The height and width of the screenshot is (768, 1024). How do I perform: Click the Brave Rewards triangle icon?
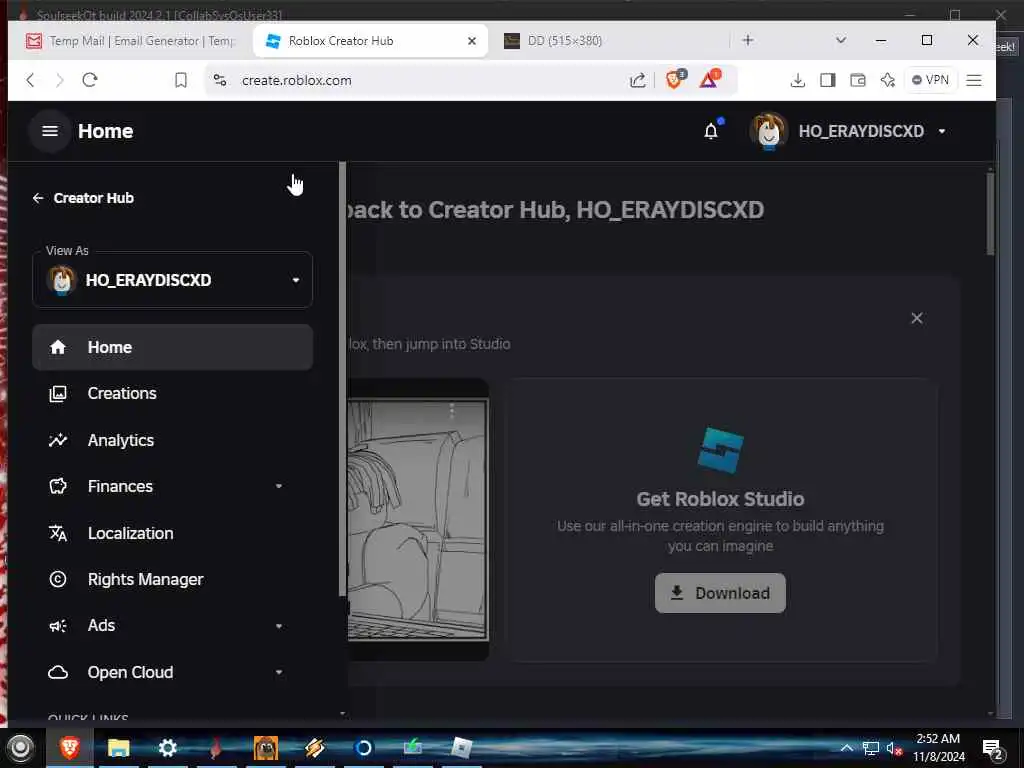pos(709,80)
